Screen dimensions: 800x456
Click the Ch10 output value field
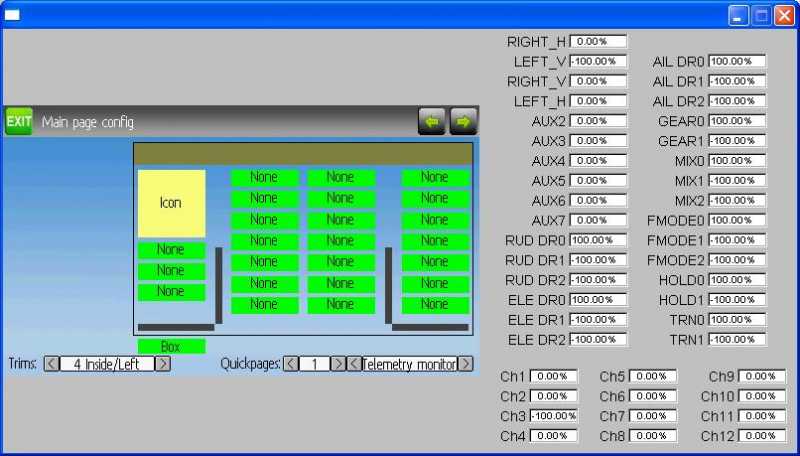pos(762,396)
